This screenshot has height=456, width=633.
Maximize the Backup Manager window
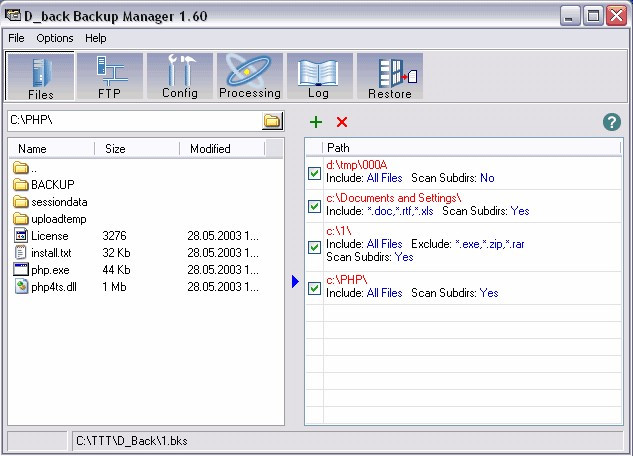click(593, 17)
